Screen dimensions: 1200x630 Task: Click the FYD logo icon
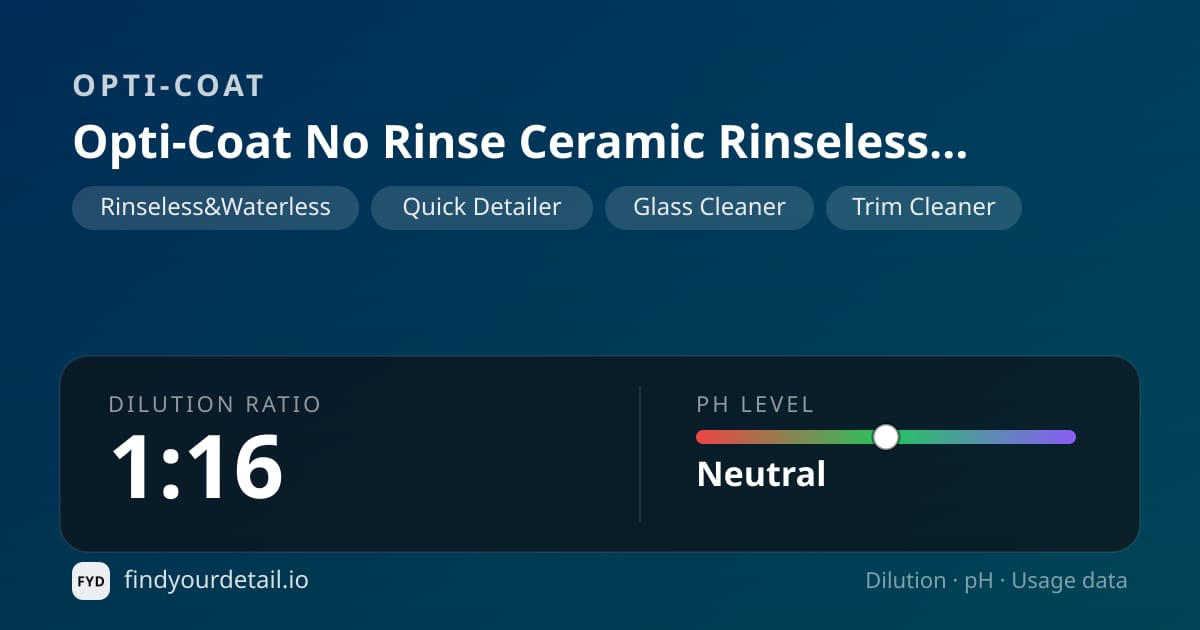91,581
